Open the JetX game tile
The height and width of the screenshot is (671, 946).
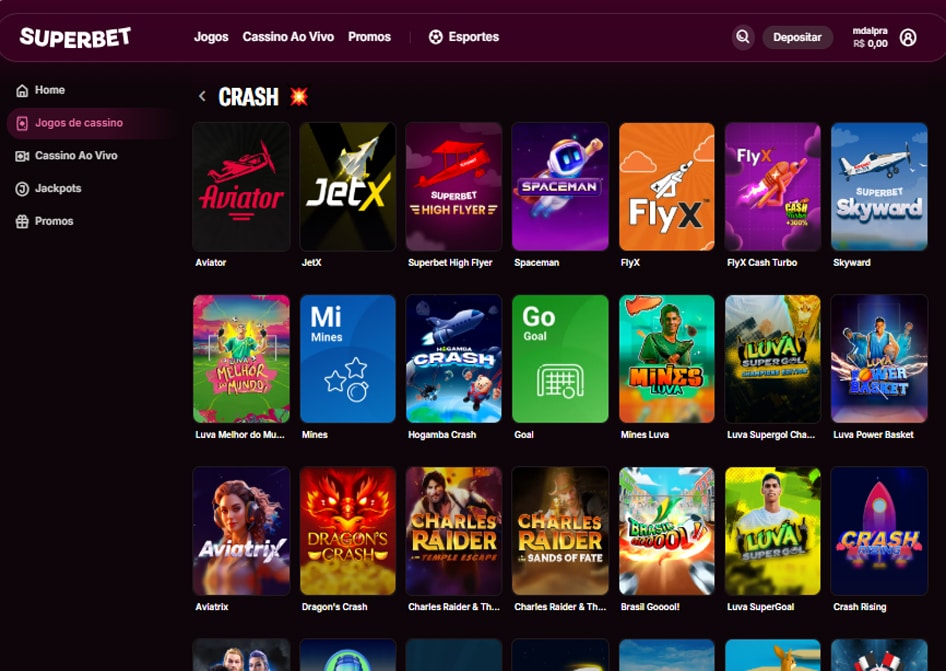tap(346, 185)
